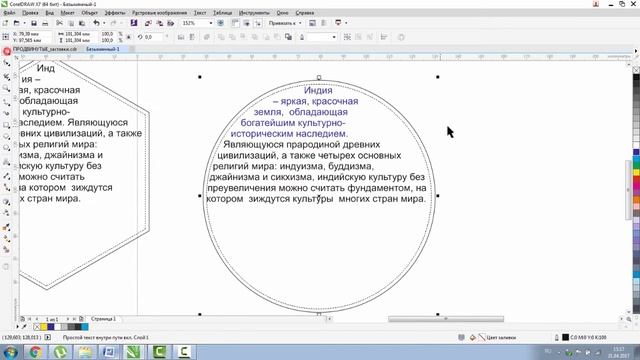Toggle full-screen preview button beside zoom level

[221, 23]
